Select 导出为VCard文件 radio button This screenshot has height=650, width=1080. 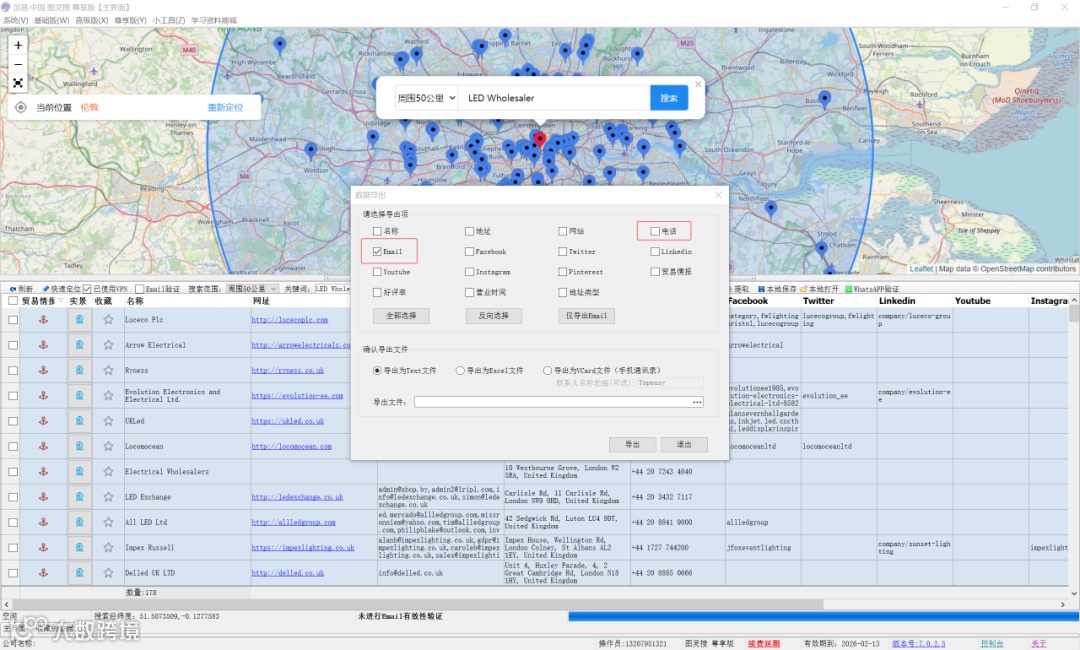point(547,370)
